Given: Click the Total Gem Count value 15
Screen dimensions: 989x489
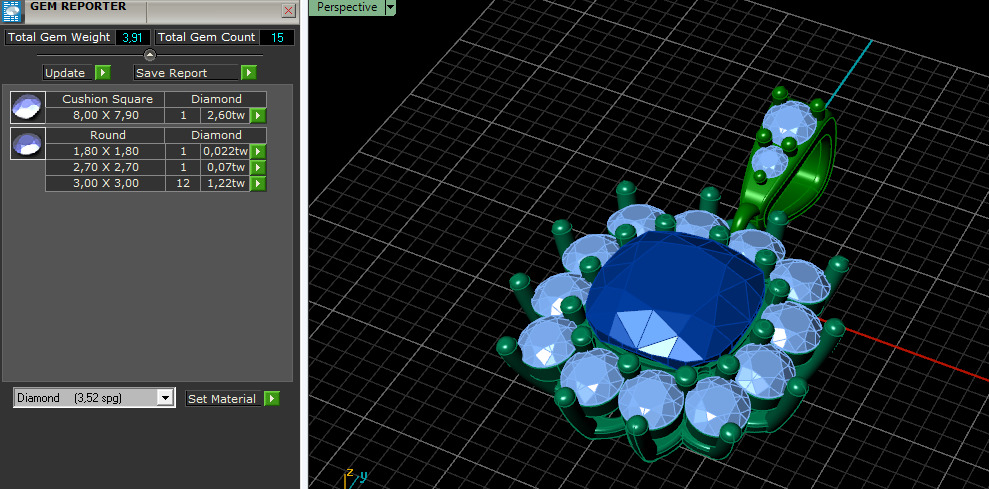Looking at the screenshot, I should pyautogui.click(x=277, y=37).
